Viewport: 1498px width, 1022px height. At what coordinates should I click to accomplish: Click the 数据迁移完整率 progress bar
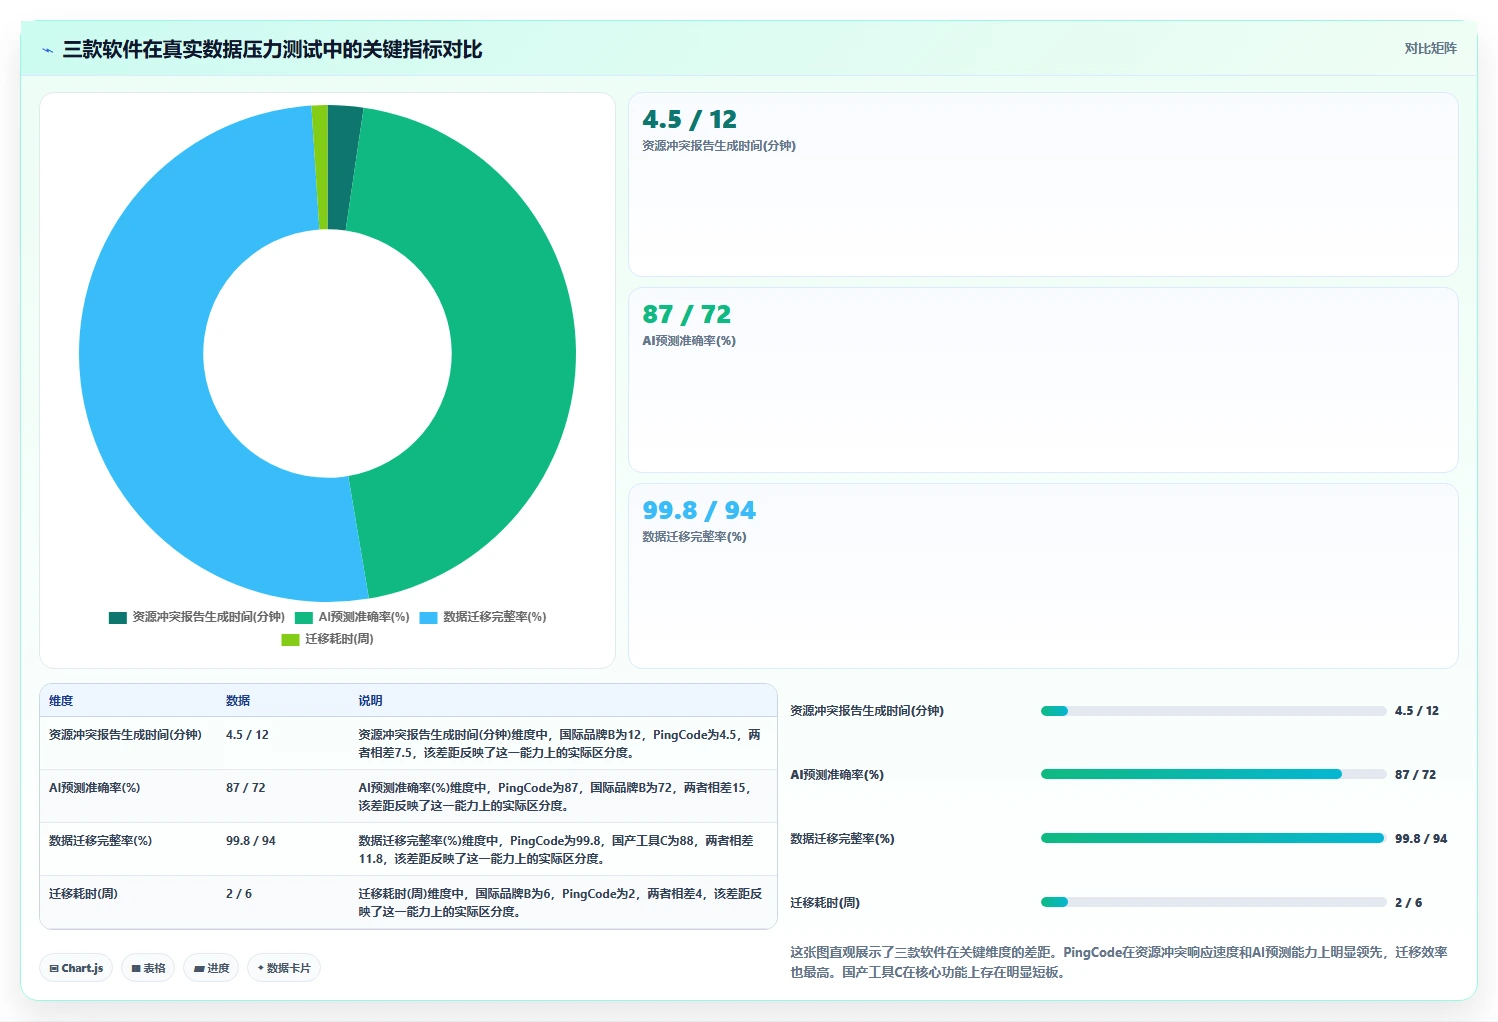(1213, 838)
